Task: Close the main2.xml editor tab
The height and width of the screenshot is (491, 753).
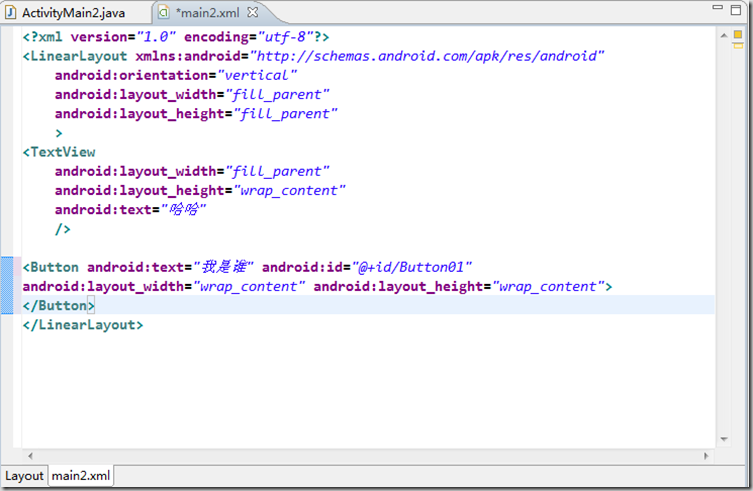Action: (253, 13)
